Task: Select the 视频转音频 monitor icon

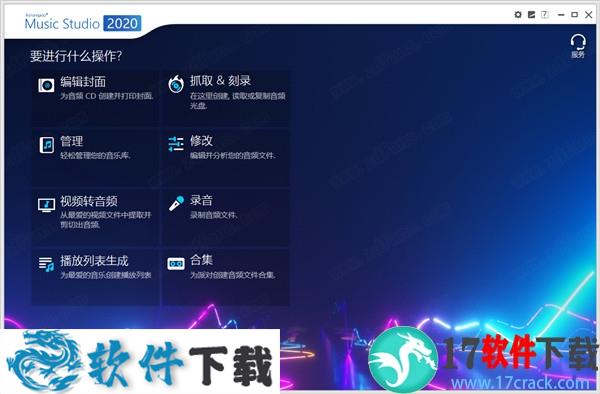Action: click(x=46, y=205)
